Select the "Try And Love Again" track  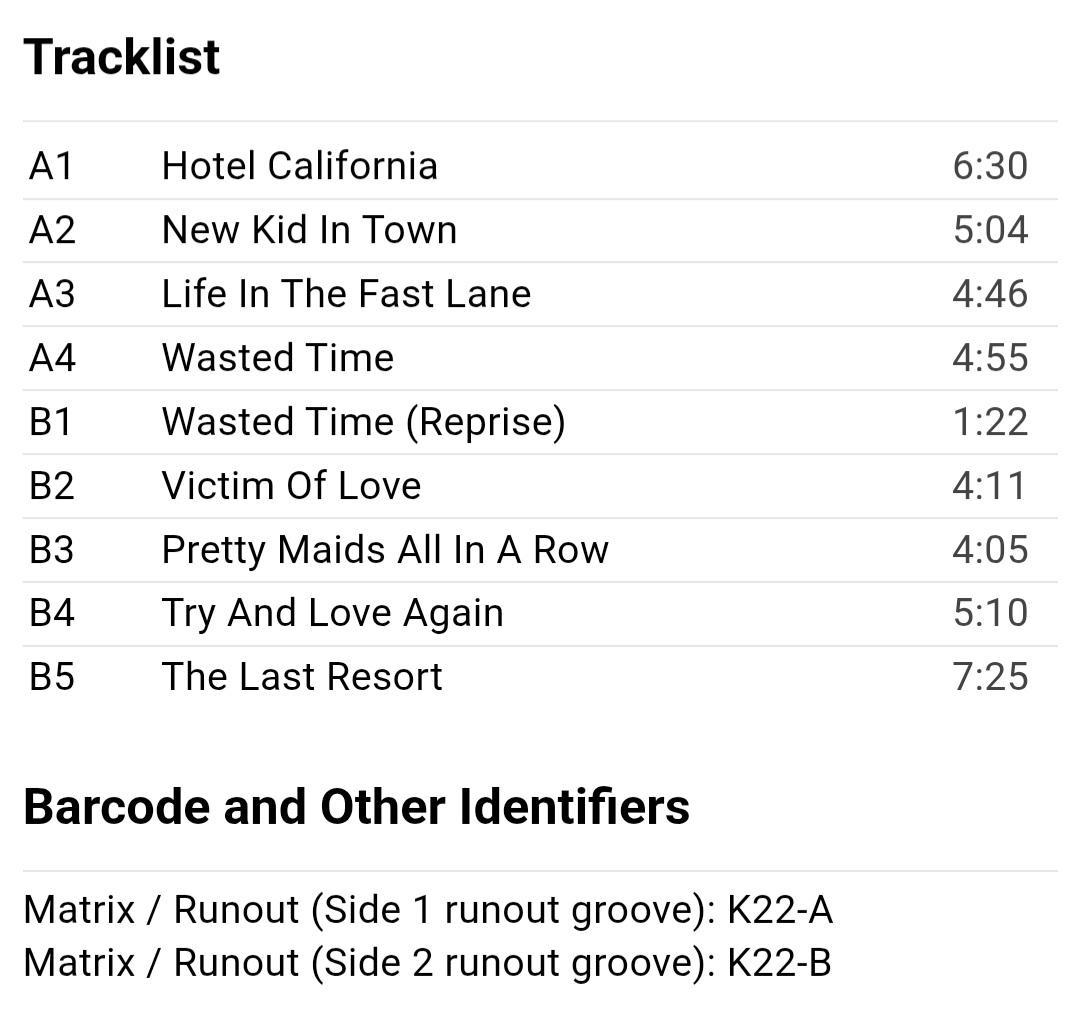[x=332, y=613]
